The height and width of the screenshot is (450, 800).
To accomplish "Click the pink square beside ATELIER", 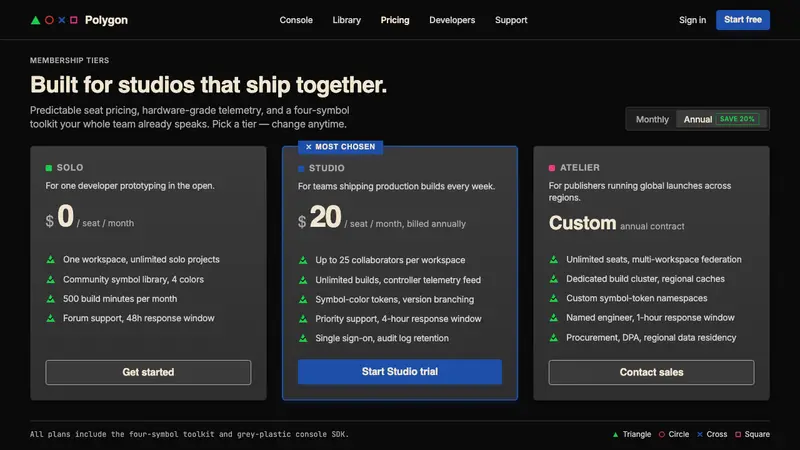I will (x=552, y=168).
